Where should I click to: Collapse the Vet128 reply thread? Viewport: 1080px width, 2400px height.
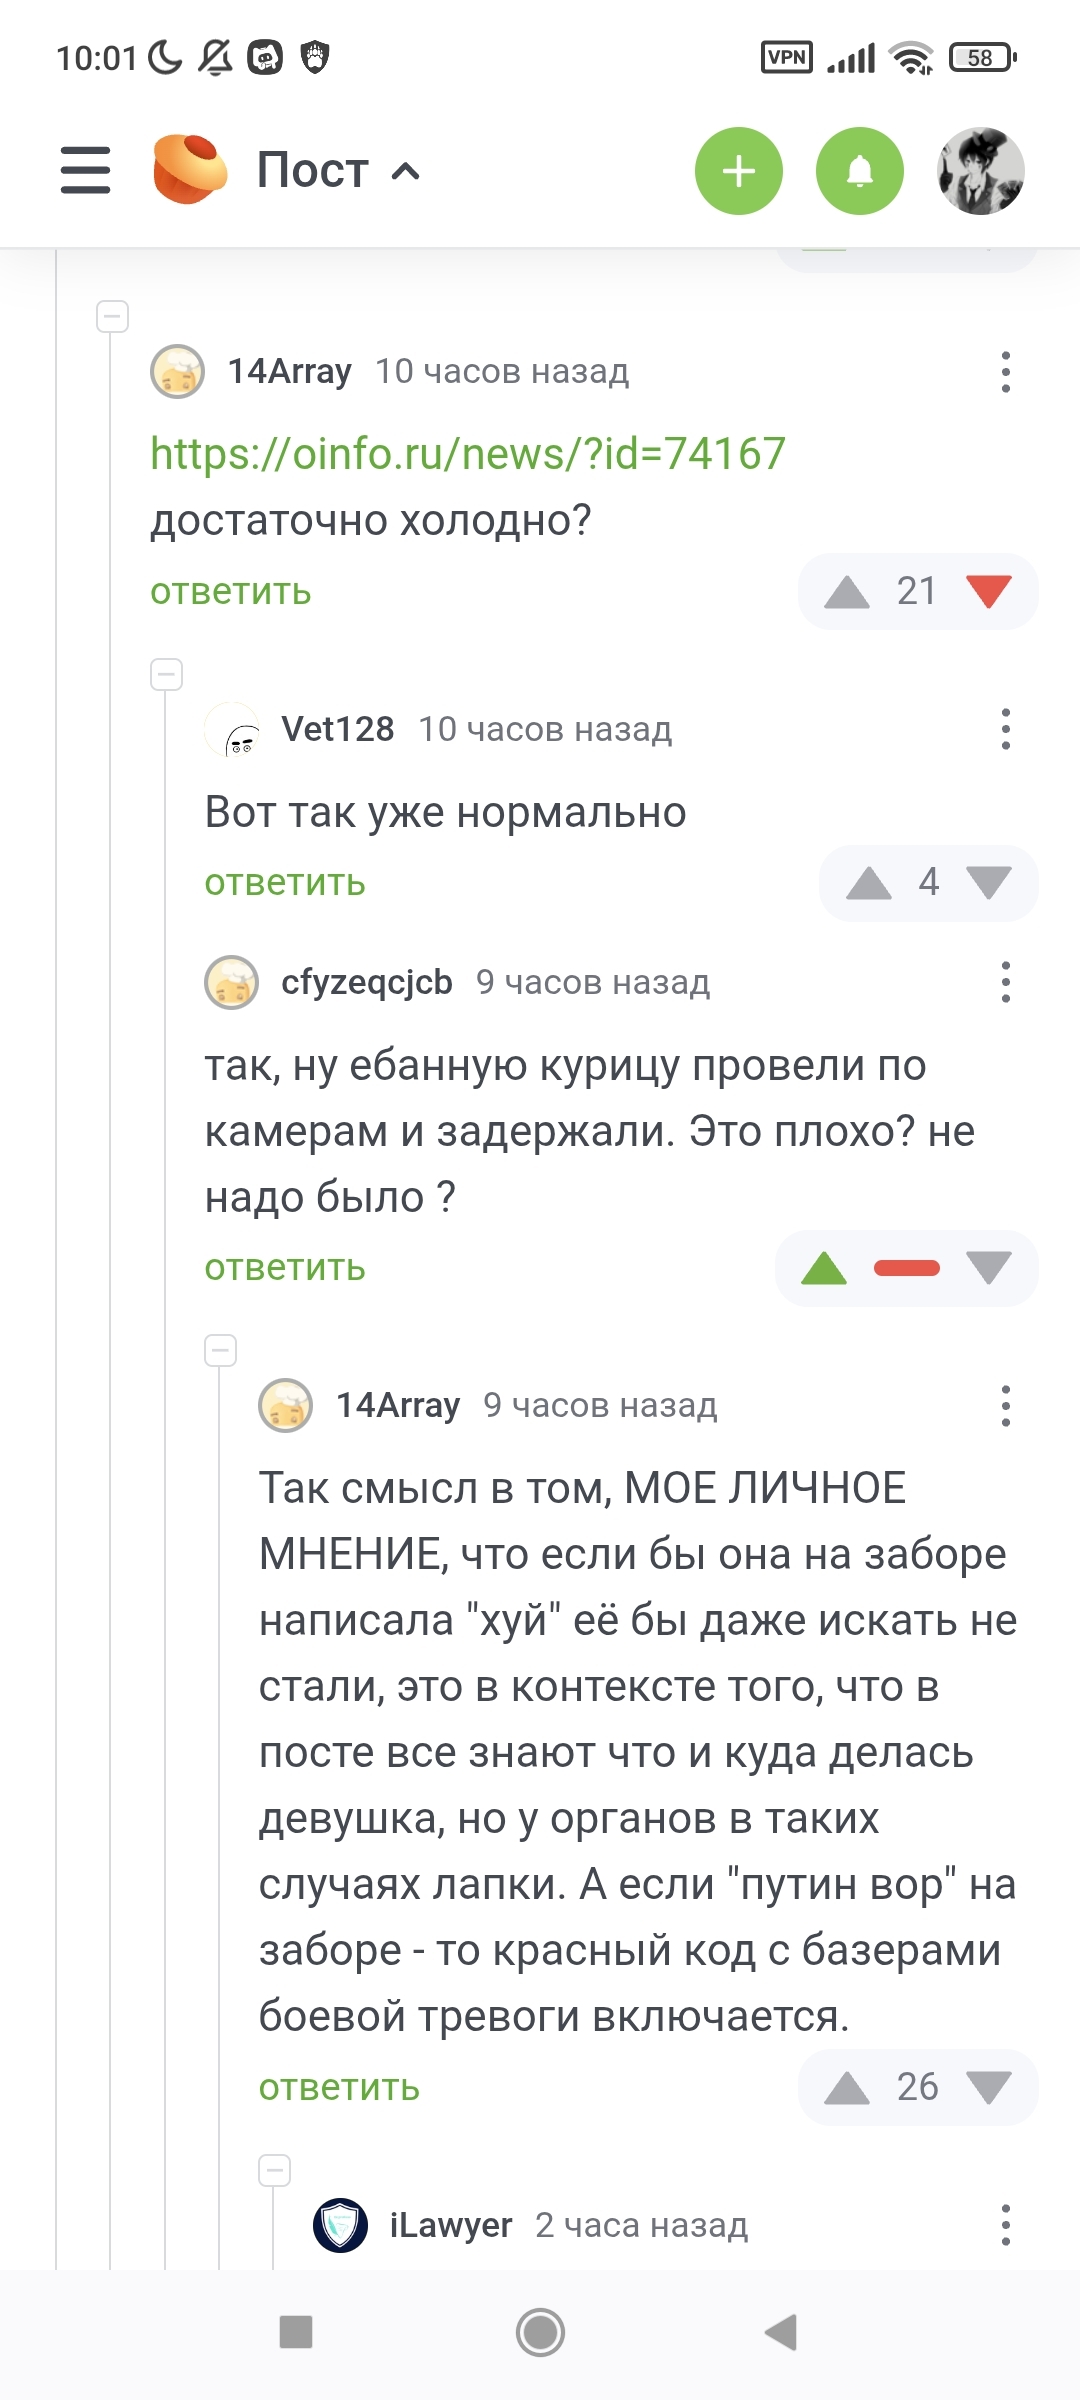(x=167, y=675)
